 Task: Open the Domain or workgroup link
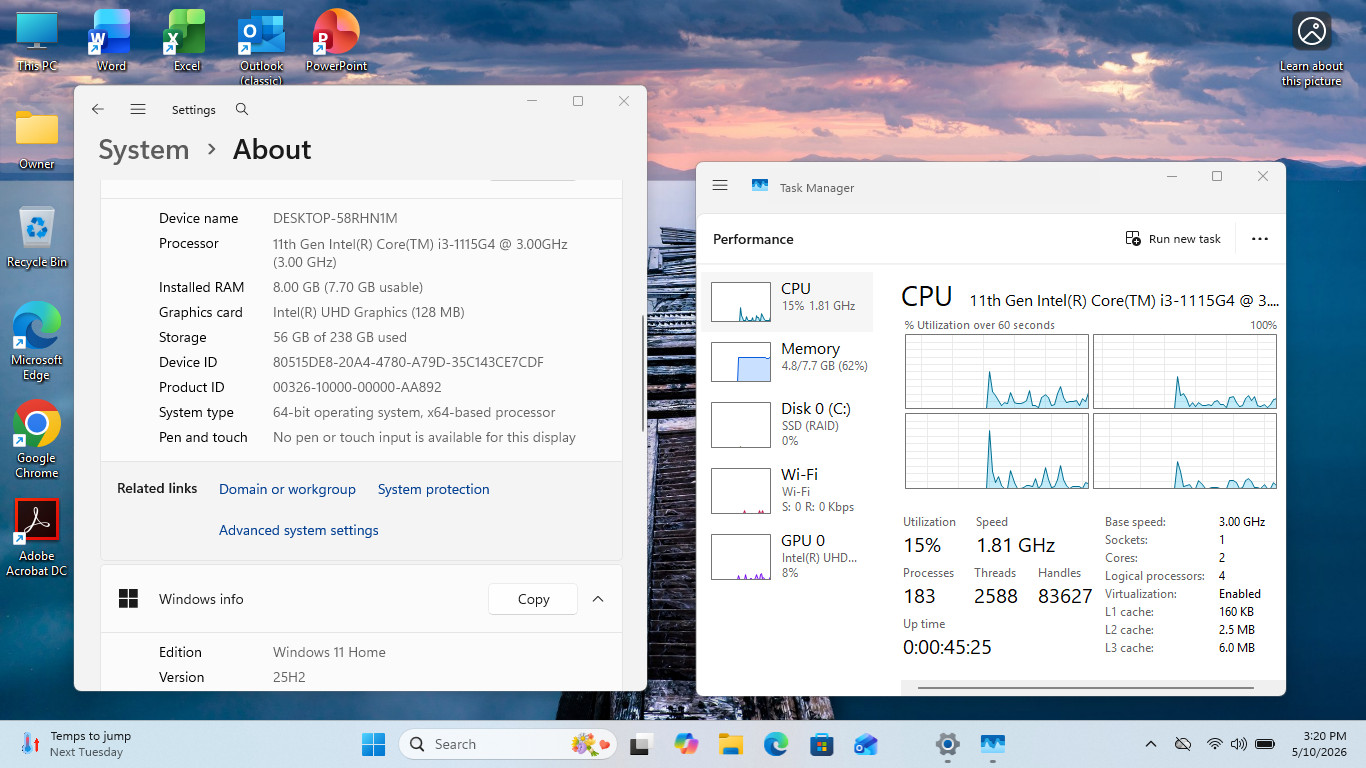(287, 489)
